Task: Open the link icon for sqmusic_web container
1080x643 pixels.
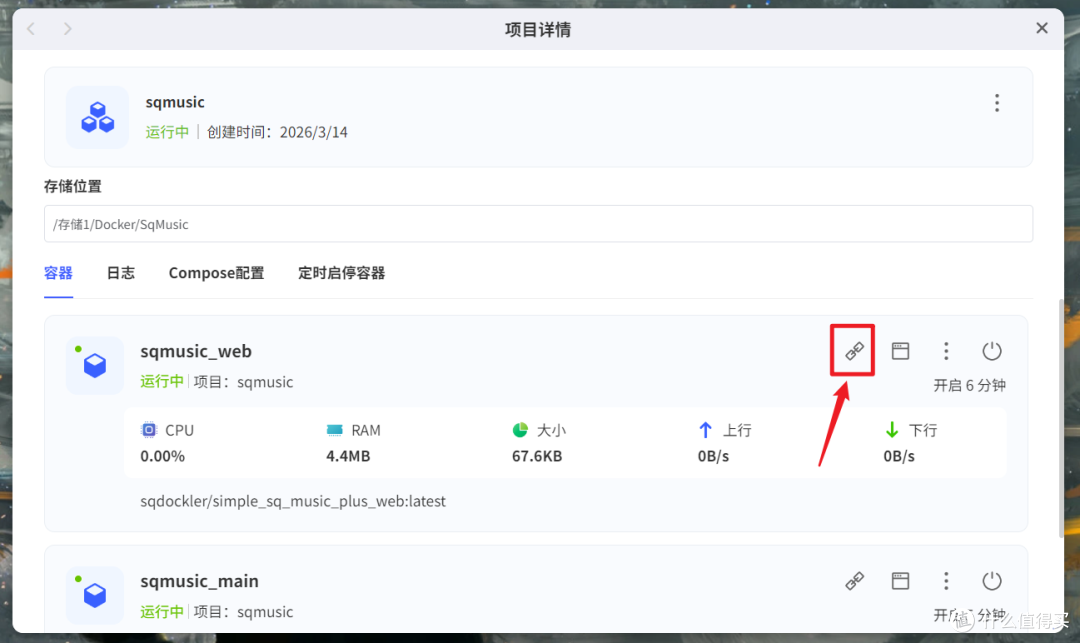Action: tap(854, 351)
